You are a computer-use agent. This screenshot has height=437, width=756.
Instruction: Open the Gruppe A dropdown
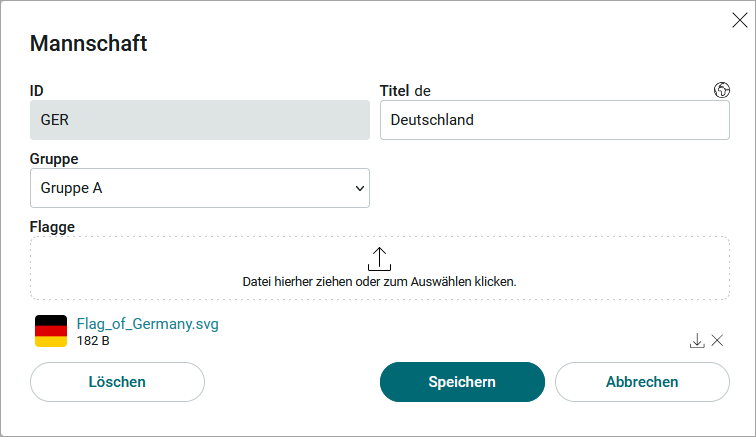(200, 188)
